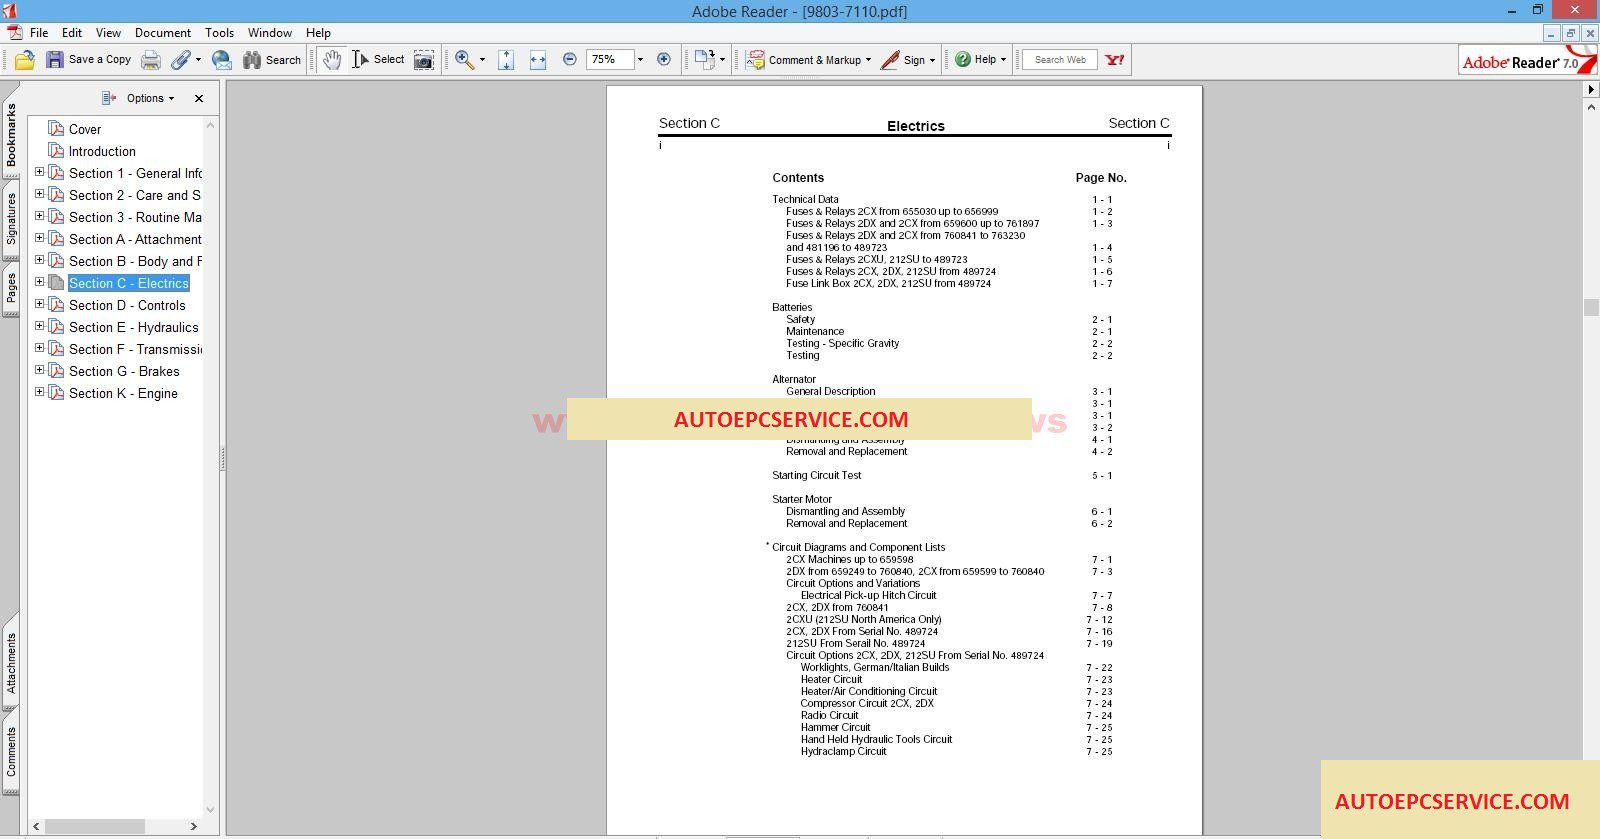Open the File menu
The image size is (1600, 839).
click(39, 33)
